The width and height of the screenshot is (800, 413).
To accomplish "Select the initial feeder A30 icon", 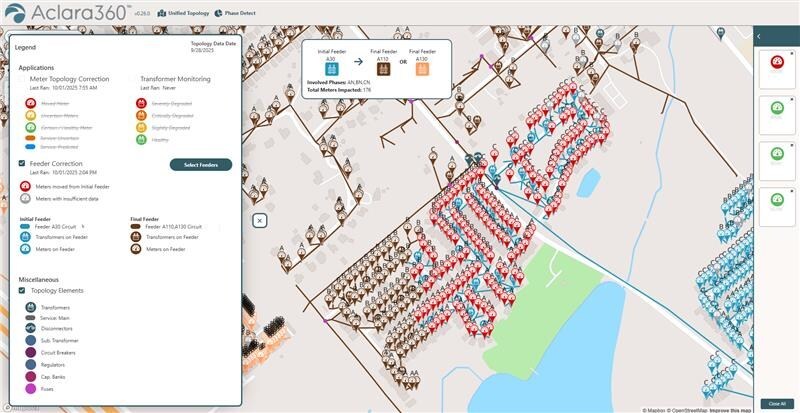I will pos(332,72).
